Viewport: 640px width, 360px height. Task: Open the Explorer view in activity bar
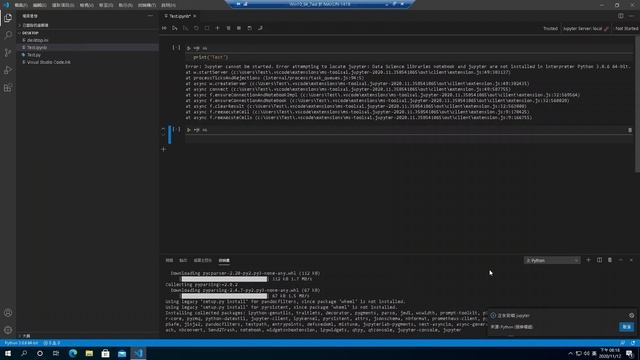8,18
